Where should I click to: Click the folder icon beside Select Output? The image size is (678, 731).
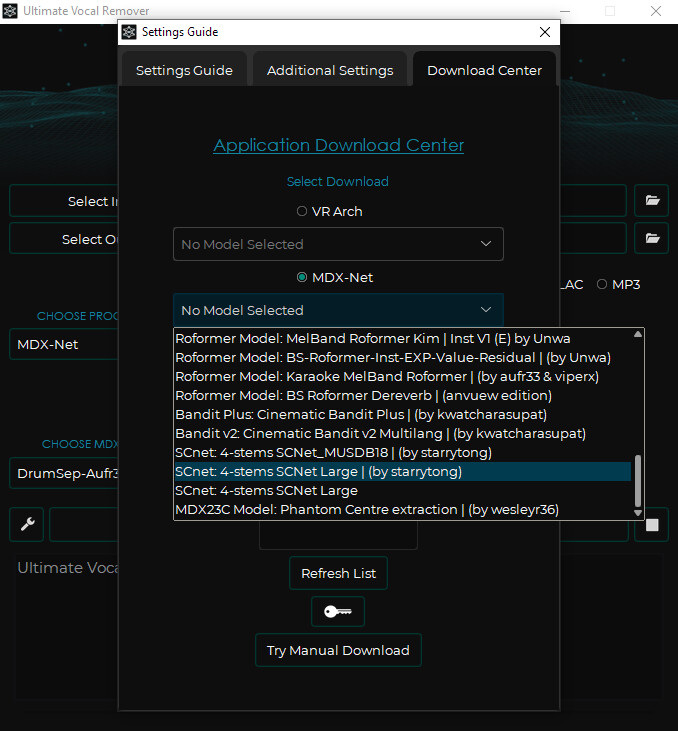coord(652,238)
